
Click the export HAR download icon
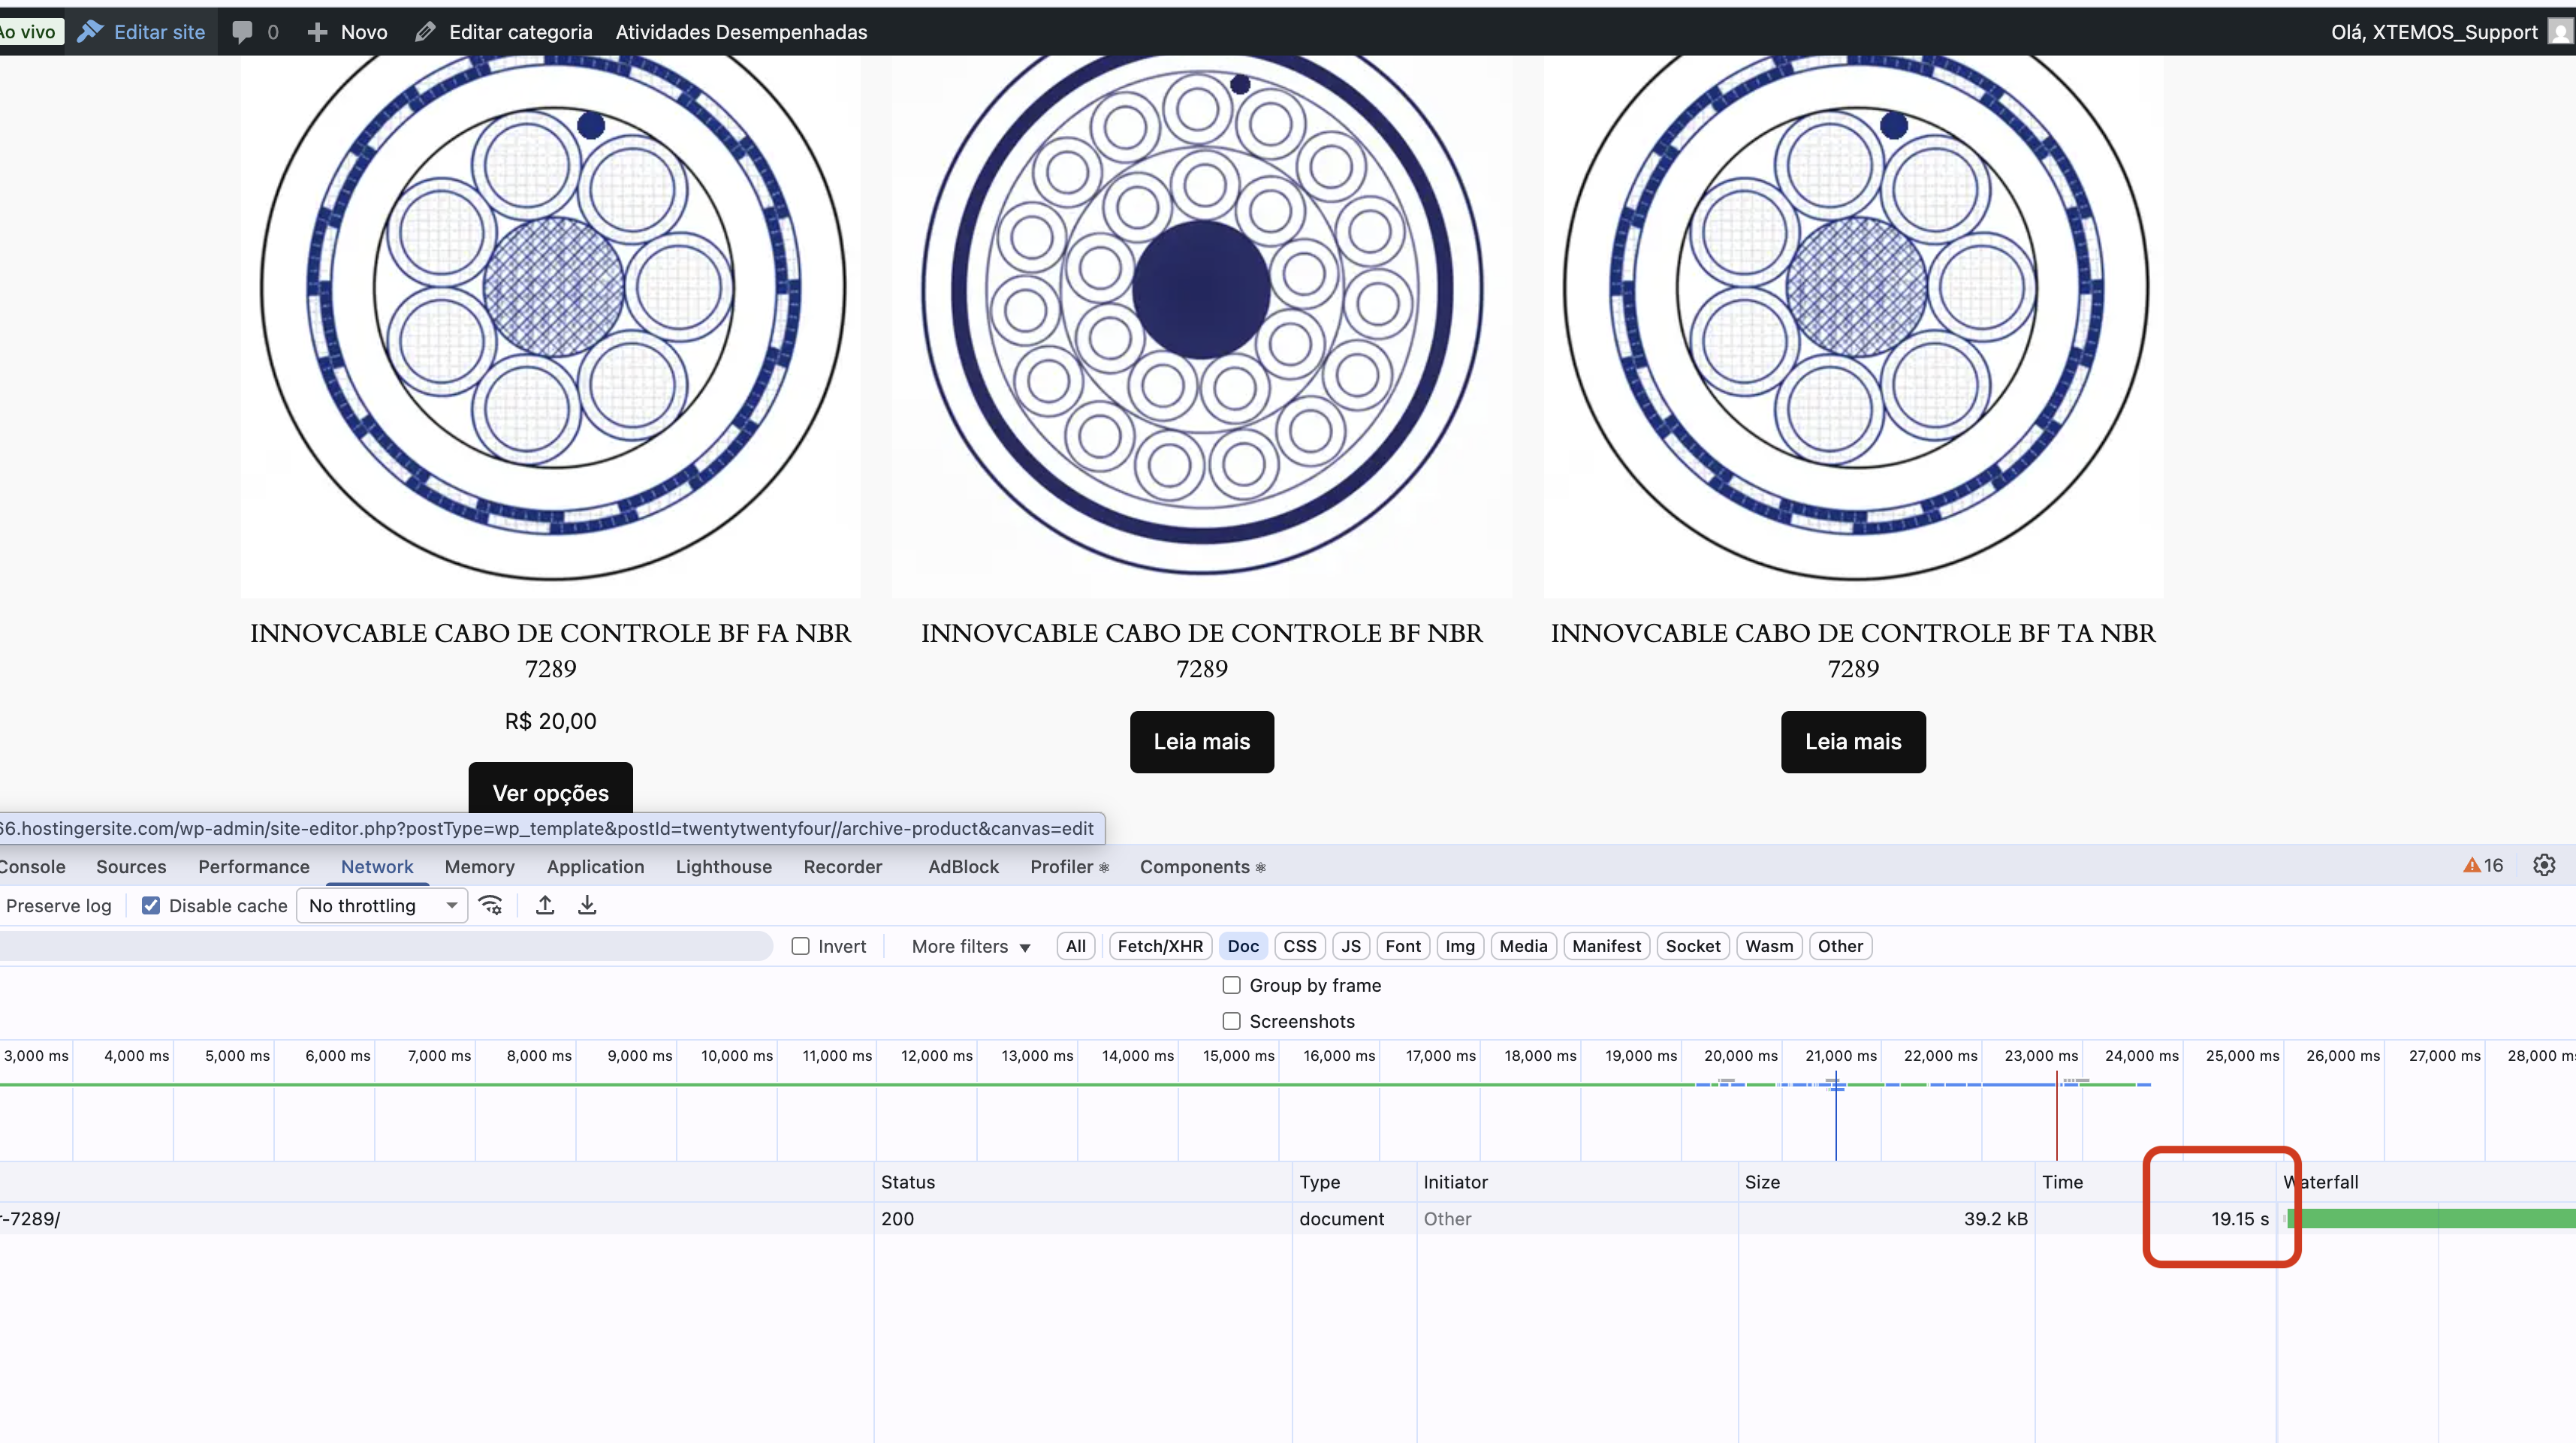(x=587, y=905)
